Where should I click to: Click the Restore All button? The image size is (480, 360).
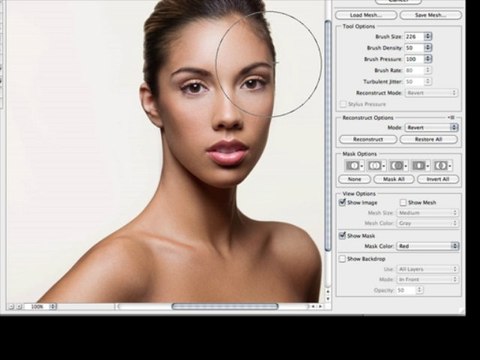tap(429, 139)
